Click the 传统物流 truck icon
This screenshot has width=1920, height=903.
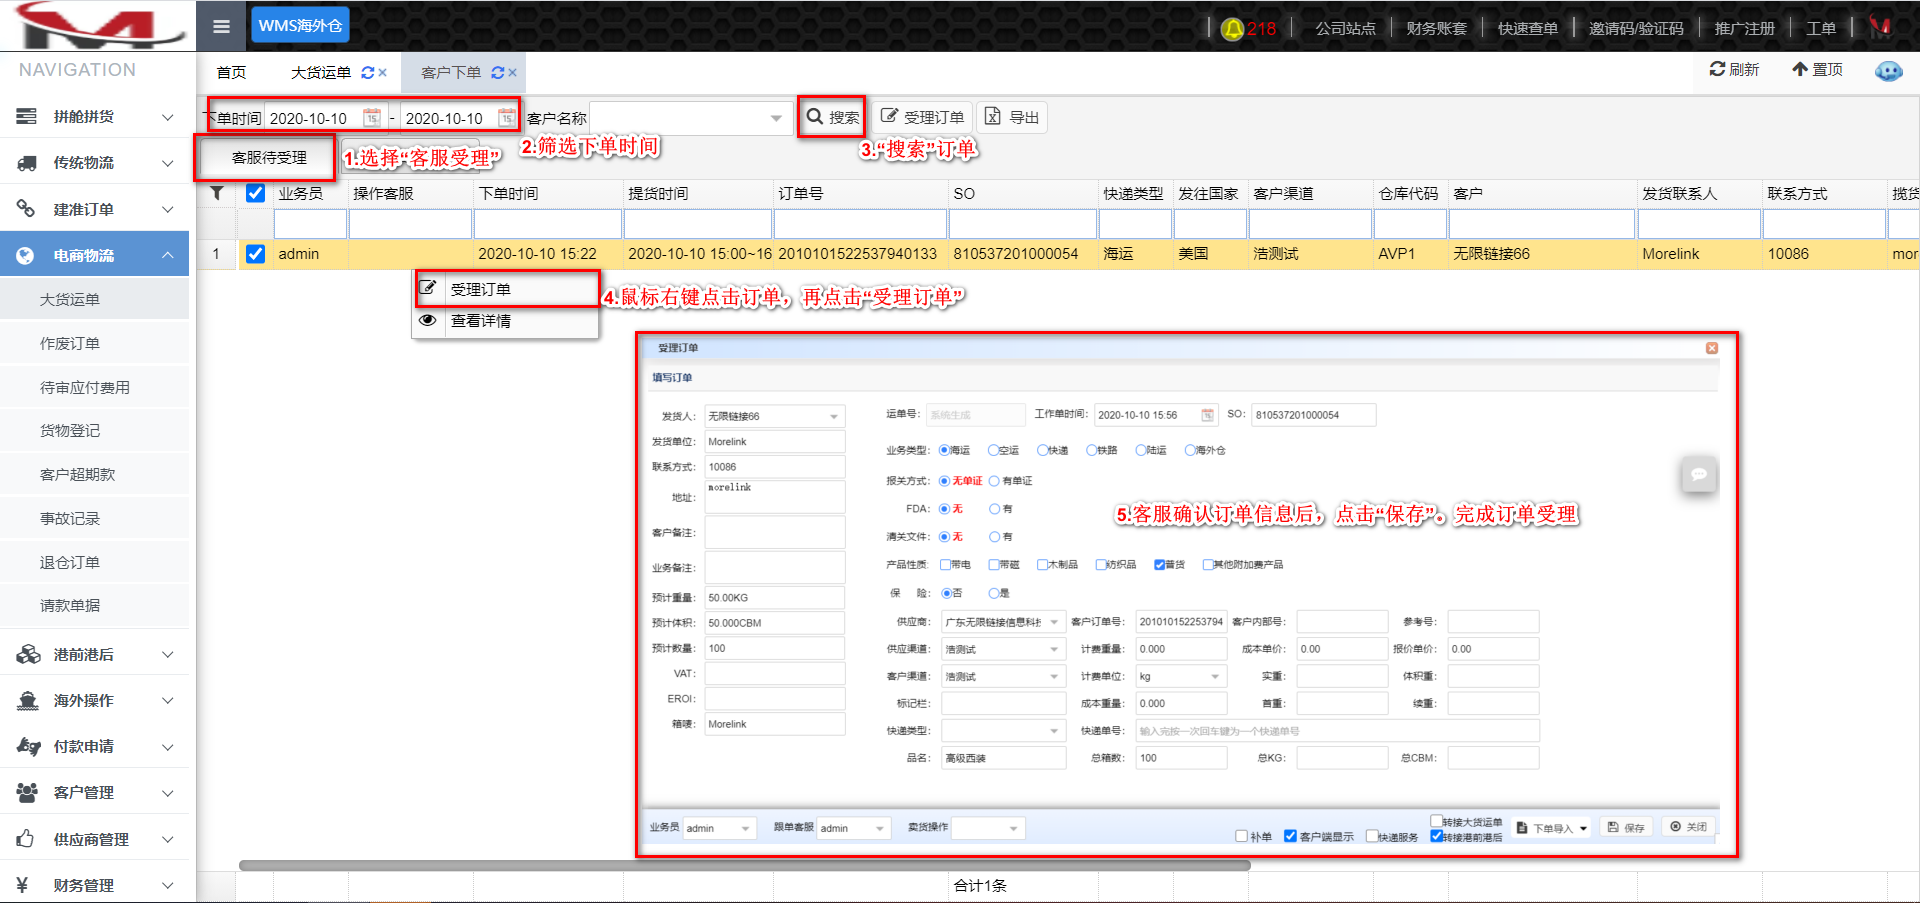27,163
